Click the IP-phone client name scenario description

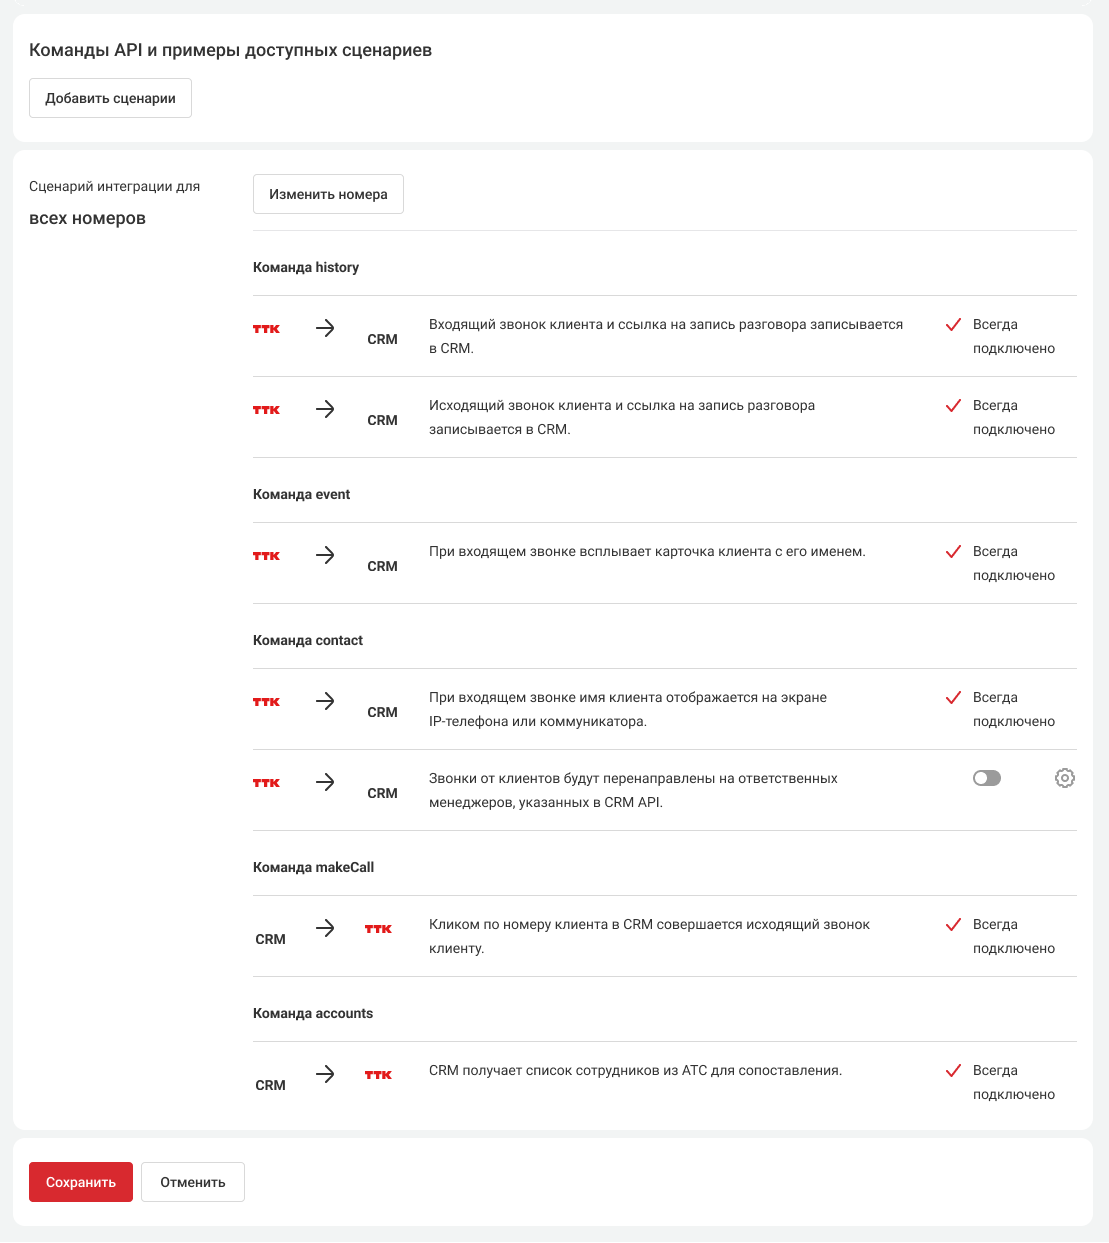tap(628, 709)
